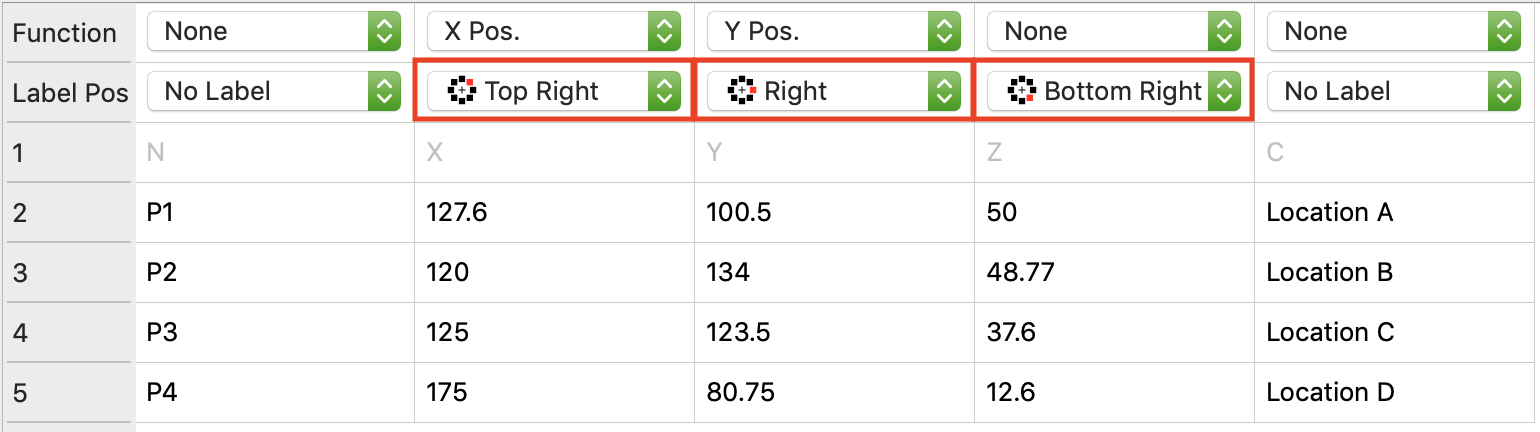Viewport: 1540px width, 432px height.
Task: Open the X Pos. function dropdown
Action: [x=553, y=31]
